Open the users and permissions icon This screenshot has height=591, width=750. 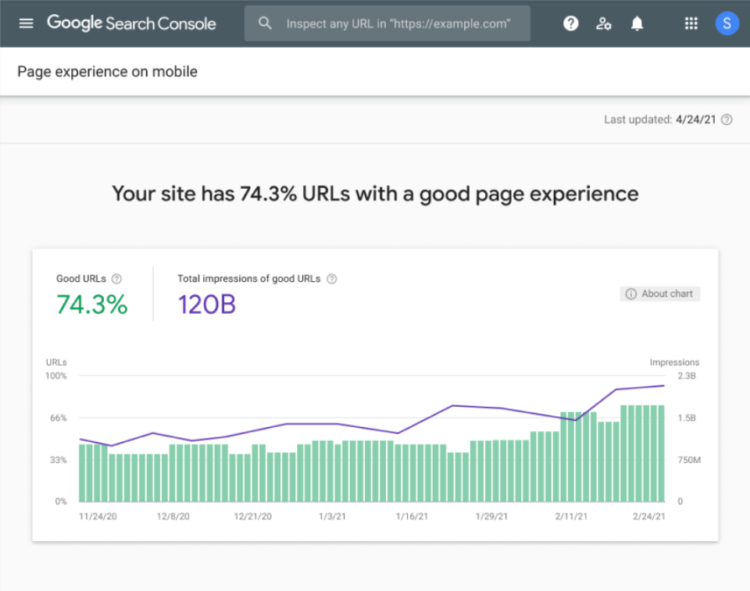pyautogui.click(x=603, y=23)
